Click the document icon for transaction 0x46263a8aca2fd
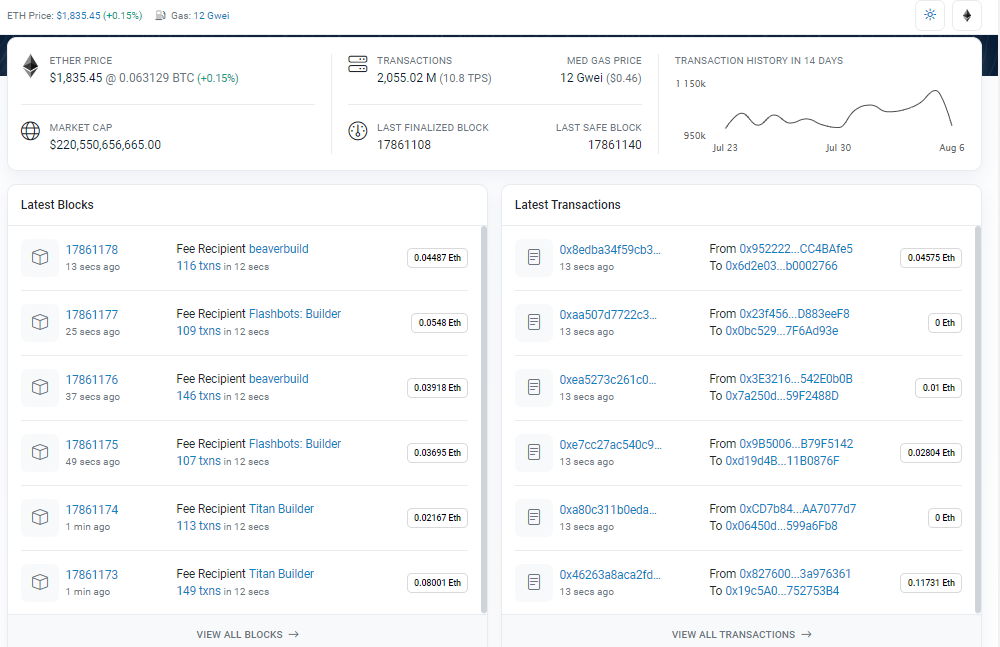This screenshot has height=647, width=1000. [x=534, y=583]
